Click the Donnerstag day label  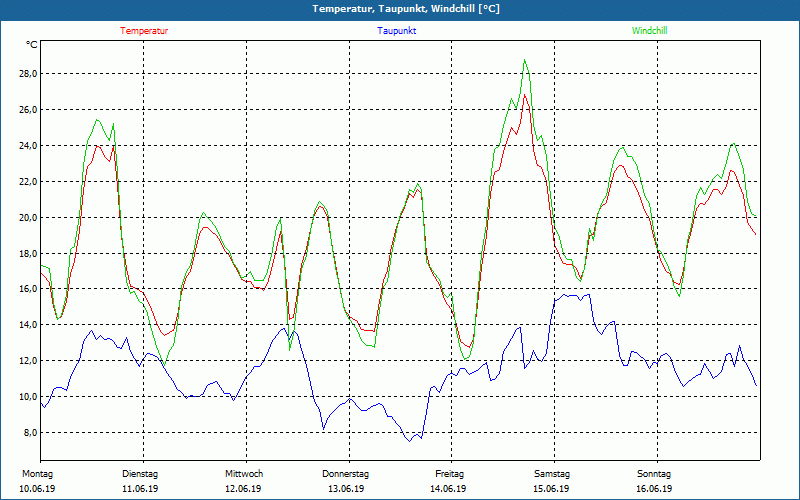(x=345, y=474)
